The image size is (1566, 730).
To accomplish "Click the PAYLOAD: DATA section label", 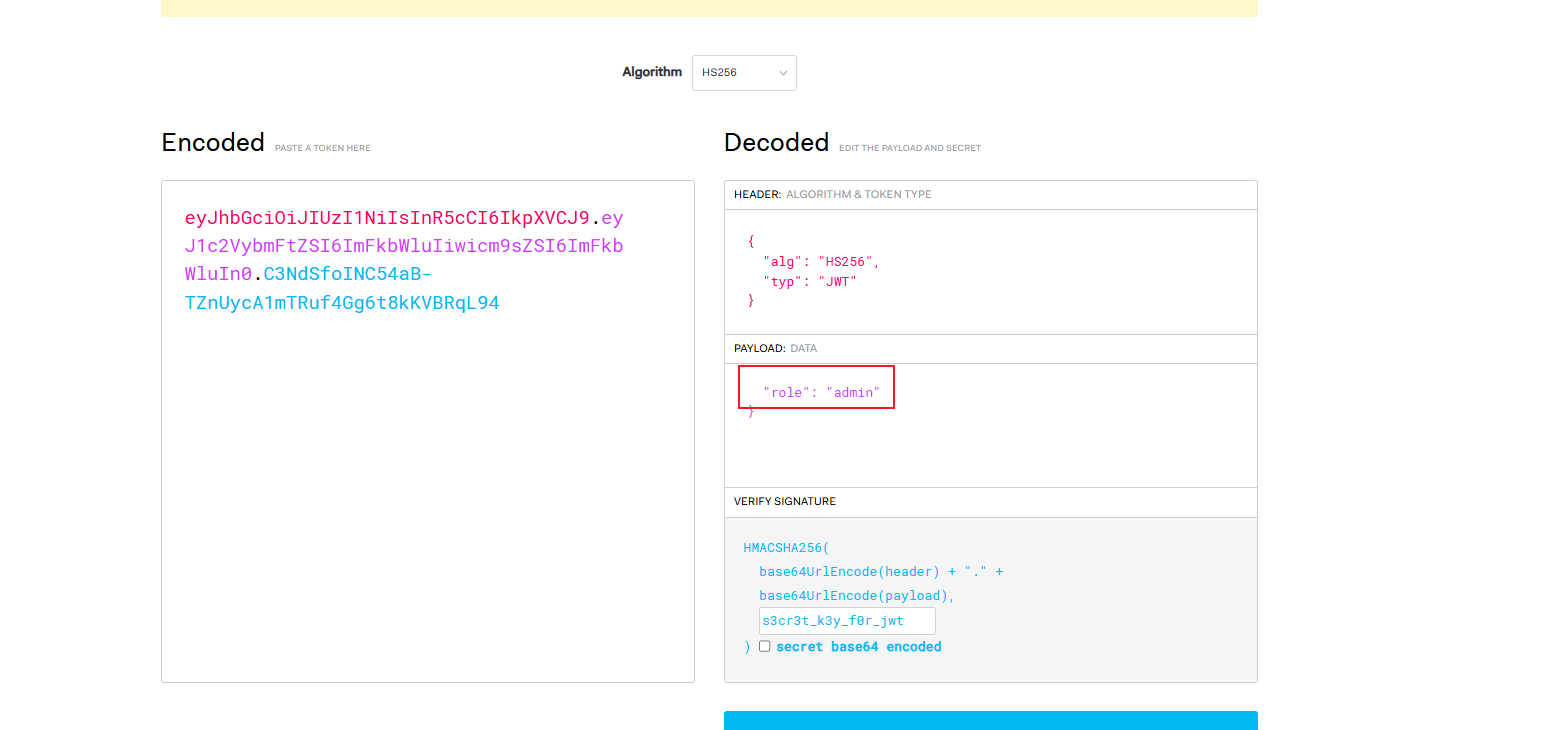I will [775, 349].
